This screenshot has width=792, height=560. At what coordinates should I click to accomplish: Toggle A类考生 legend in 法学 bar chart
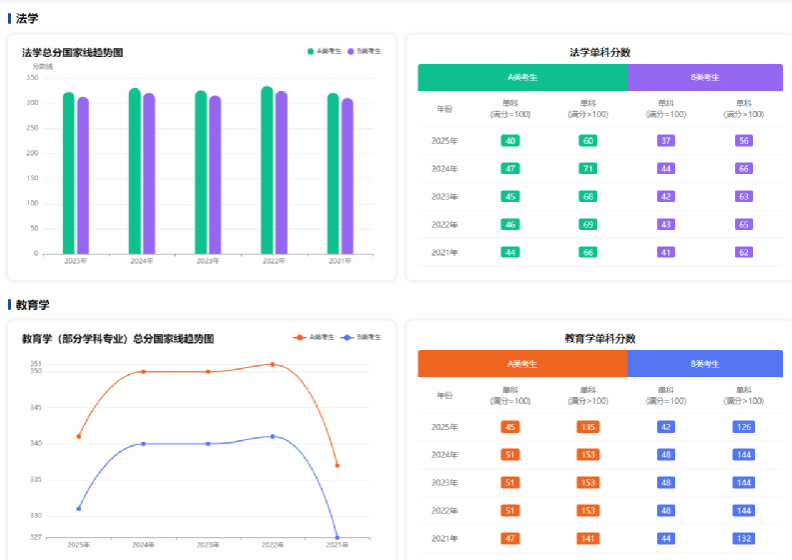click(324, 51)
